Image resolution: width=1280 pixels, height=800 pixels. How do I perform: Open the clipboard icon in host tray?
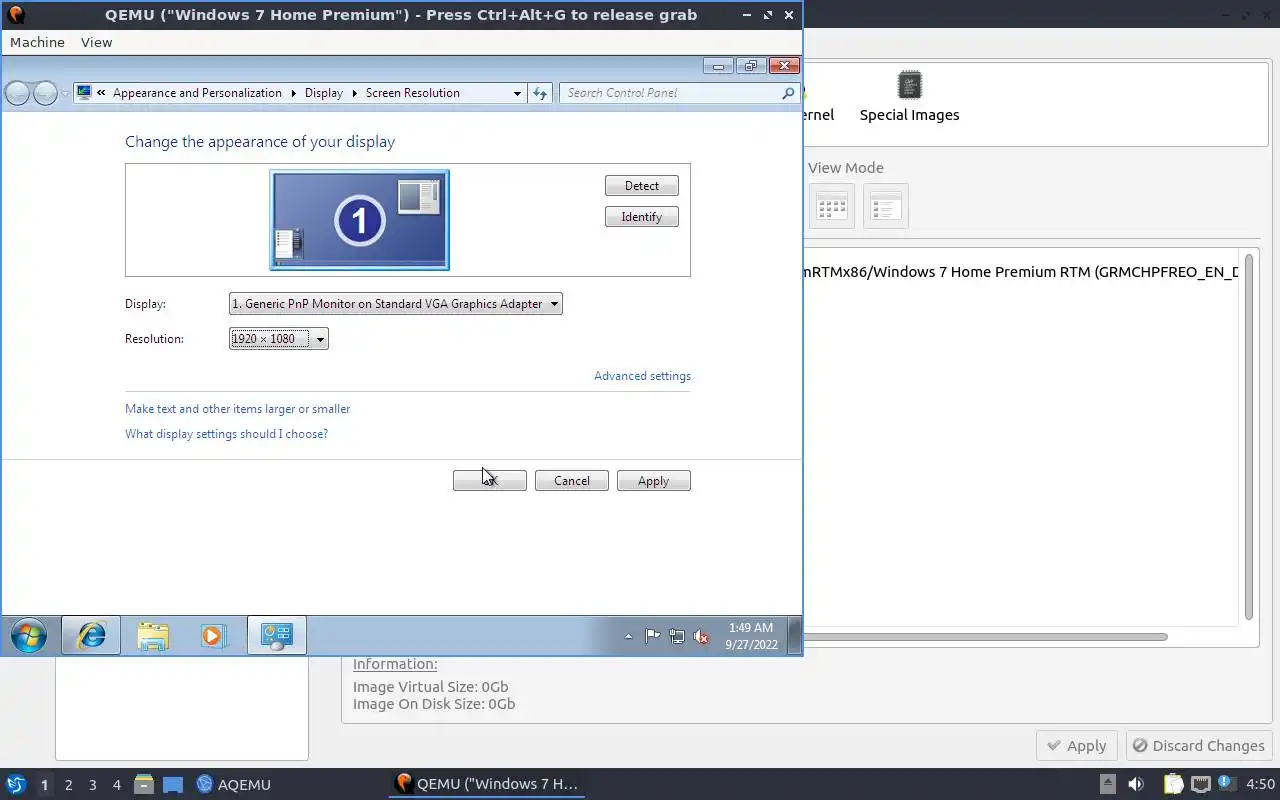1173,784
